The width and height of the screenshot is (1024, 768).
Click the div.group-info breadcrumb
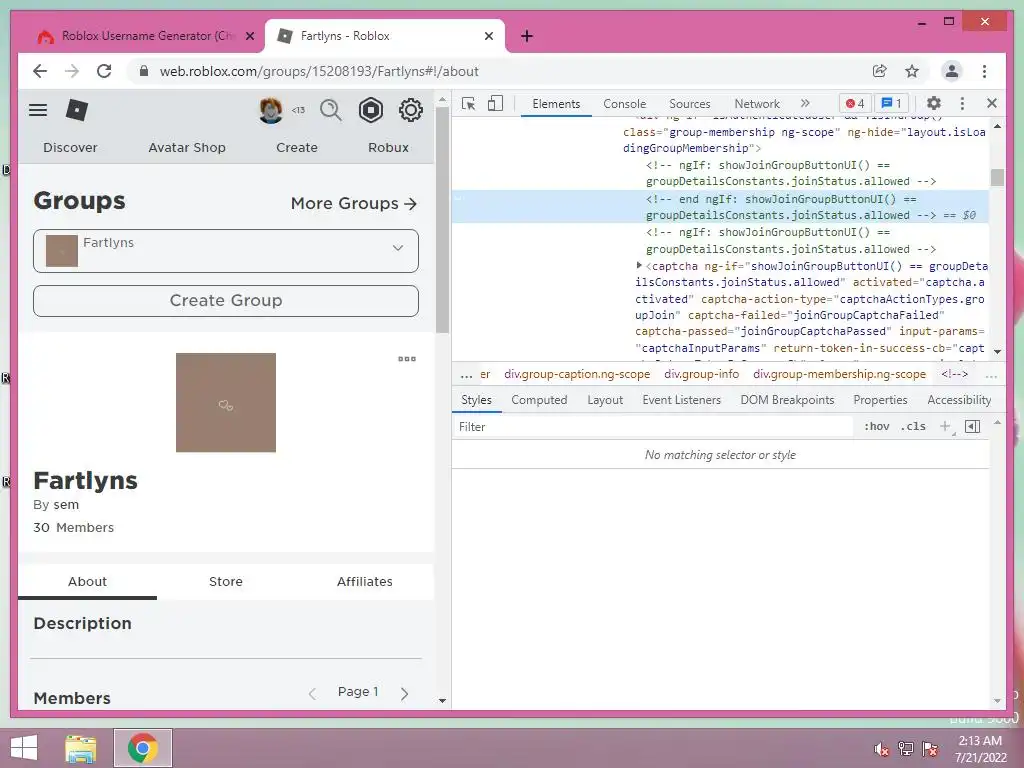(x=701, y=374)
